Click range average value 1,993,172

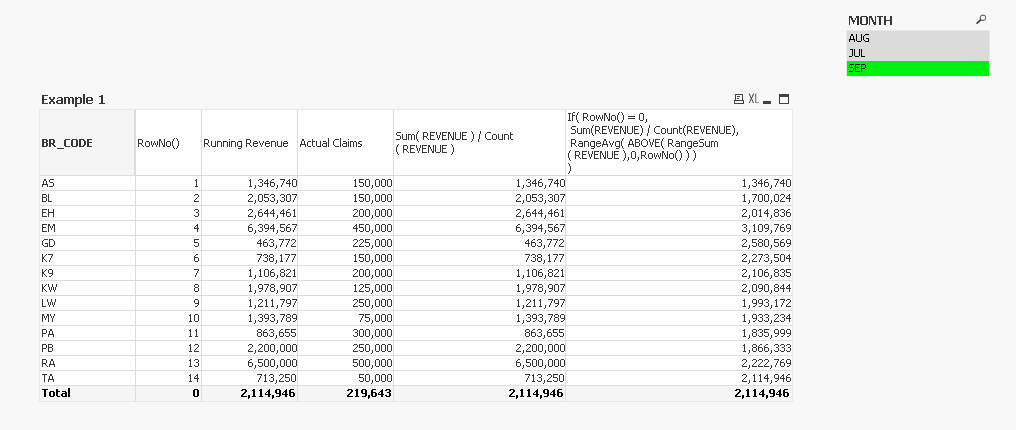click(766, 303)
